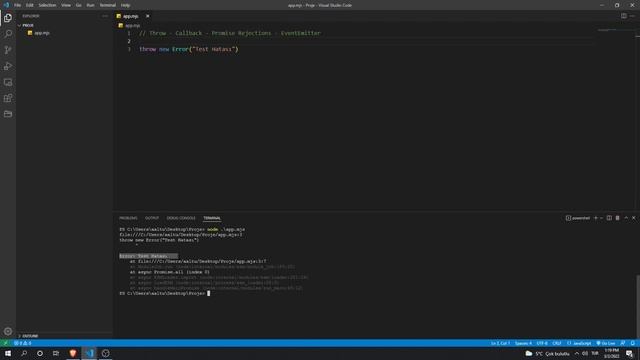Click the terminal prompt input line

click(x=165, y=293)
